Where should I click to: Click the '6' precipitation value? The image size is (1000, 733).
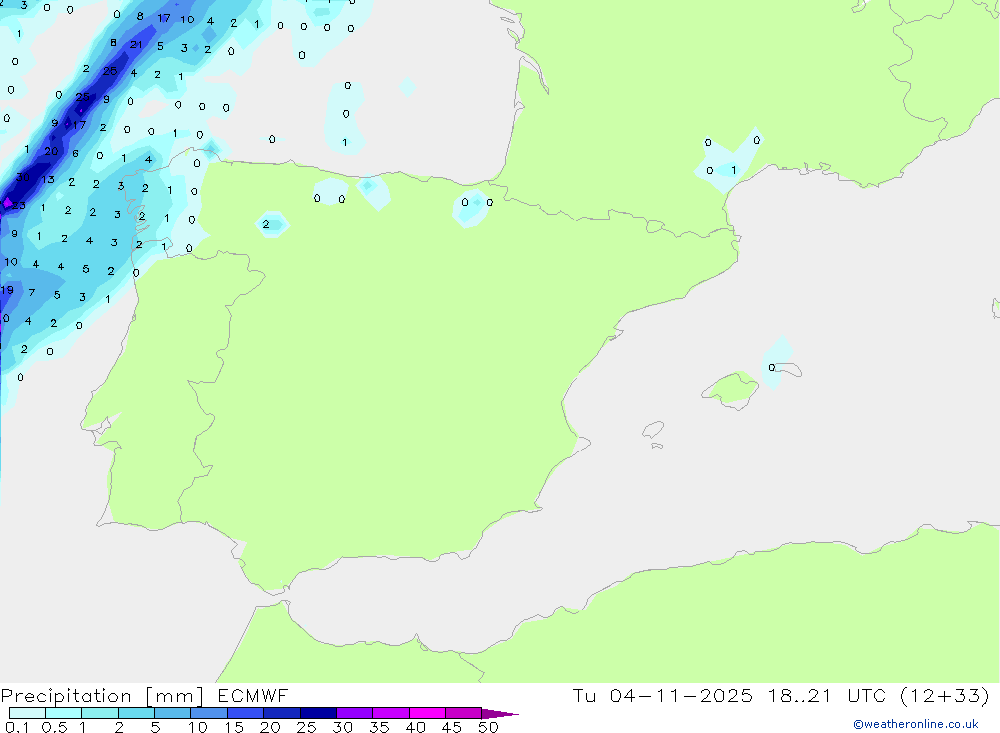[75, 153]
